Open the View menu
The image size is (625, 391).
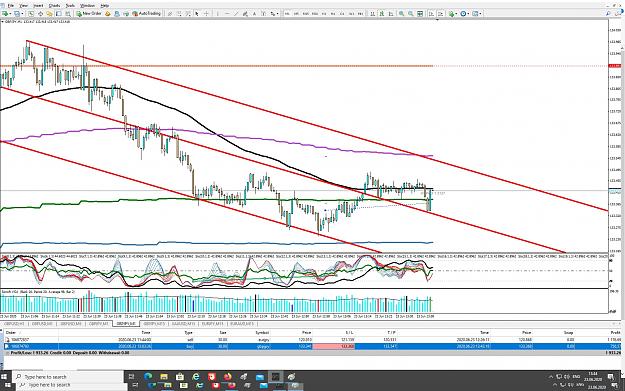(x=24, y=6)
